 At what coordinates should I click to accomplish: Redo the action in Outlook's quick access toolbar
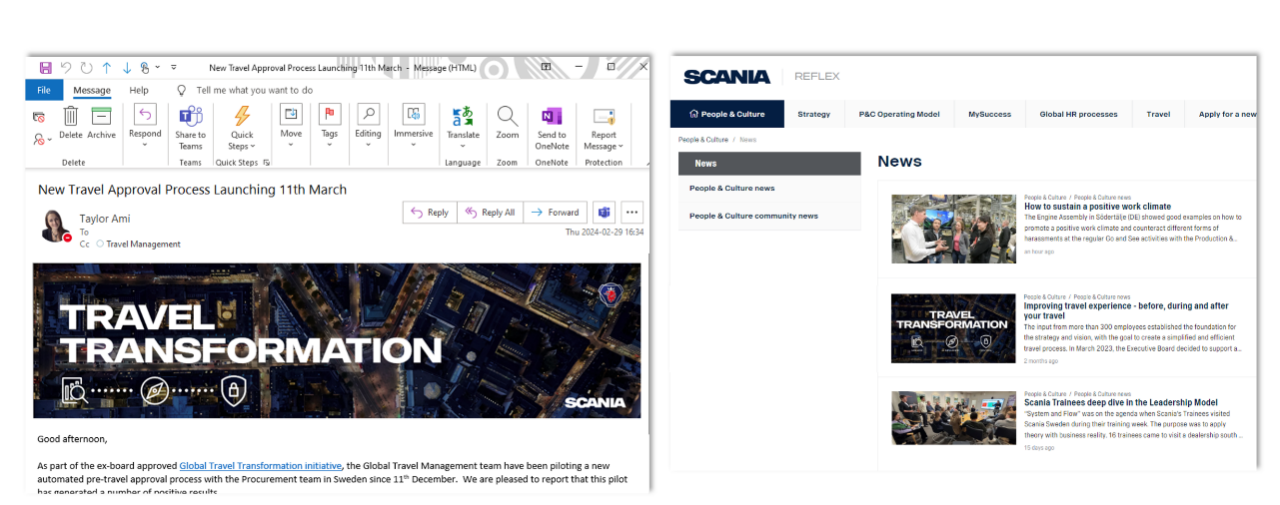[x=86, y=68]
